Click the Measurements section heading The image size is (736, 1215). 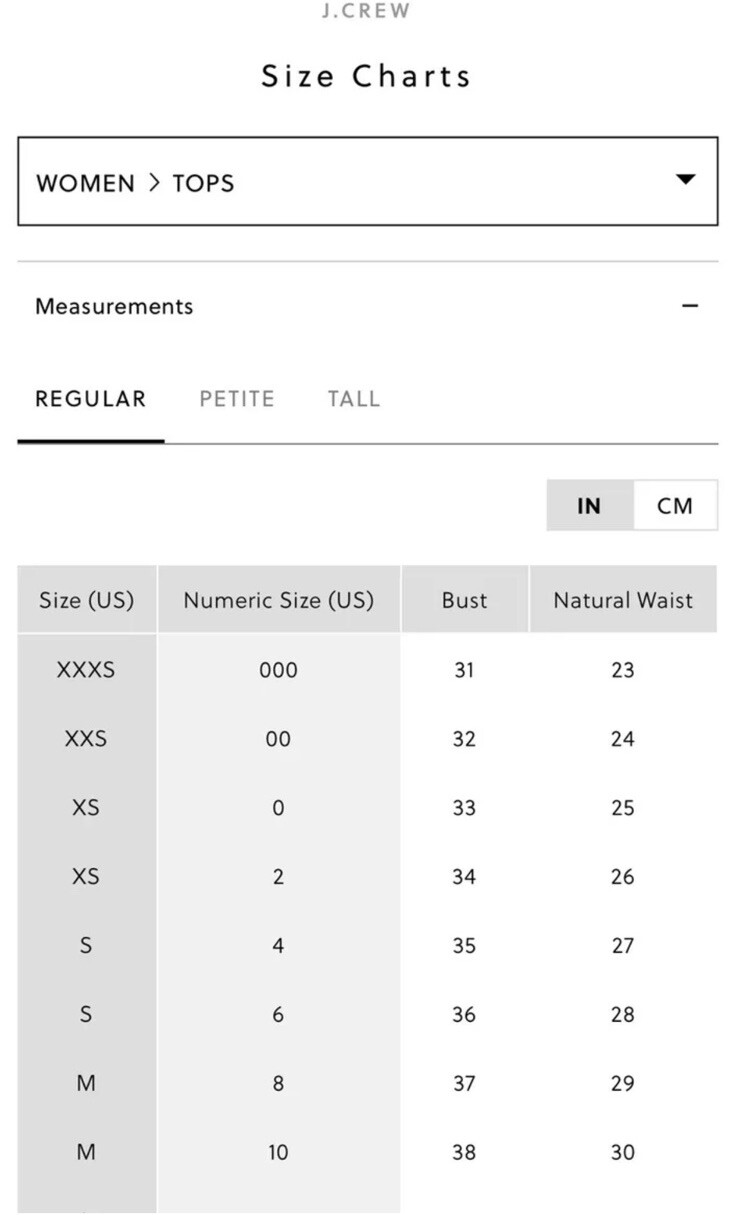[114, 306]
